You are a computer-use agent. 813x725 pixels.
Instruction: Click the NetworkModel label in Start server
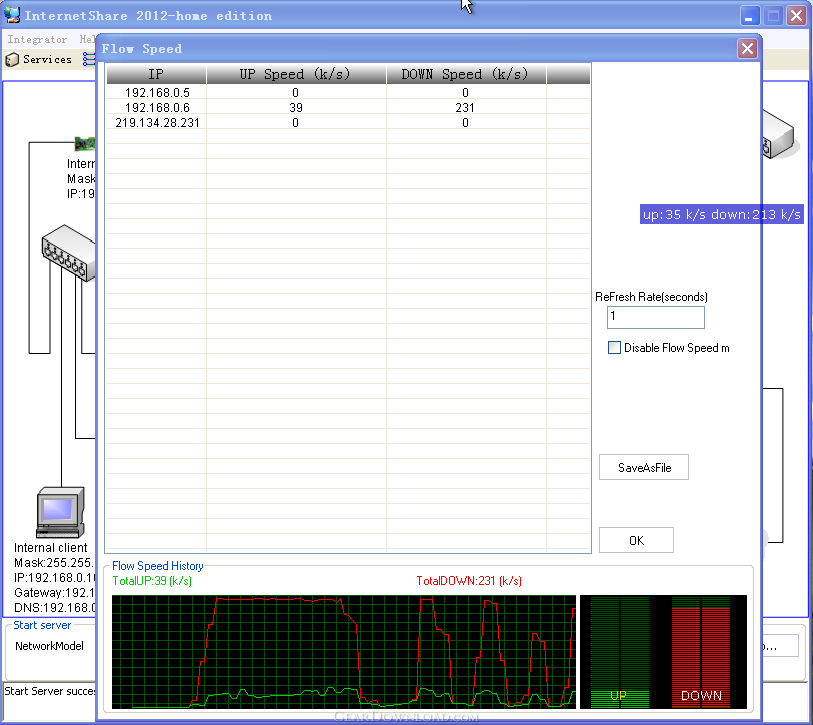(49, 646)
